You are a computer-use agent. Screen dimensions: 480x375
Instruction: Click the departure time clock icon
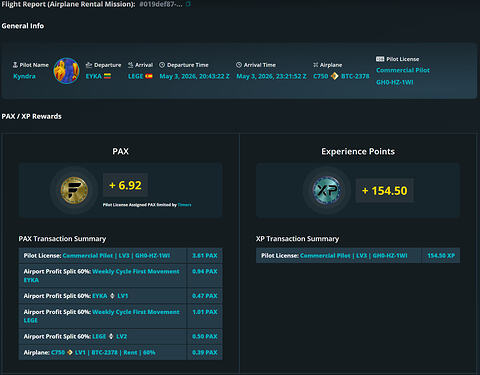(x=162, y=65)
